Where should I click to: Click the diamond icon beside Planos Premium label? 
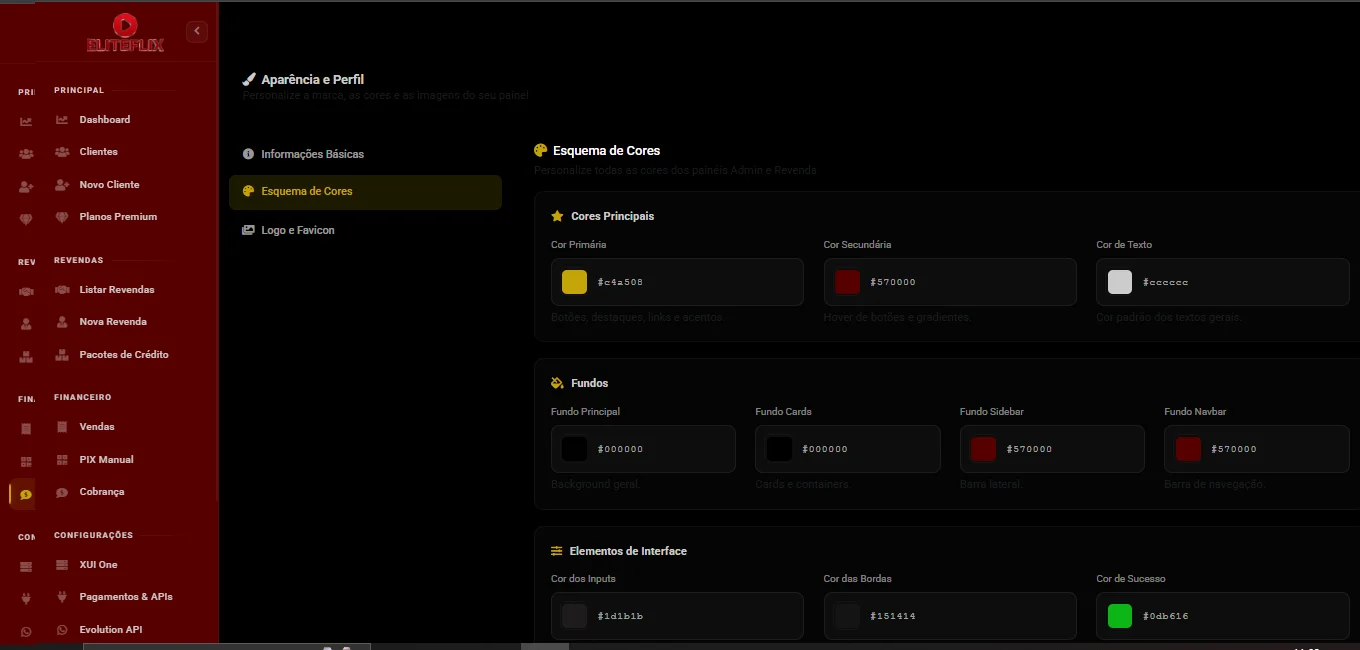pyautogui.click(x=62, y=217)
